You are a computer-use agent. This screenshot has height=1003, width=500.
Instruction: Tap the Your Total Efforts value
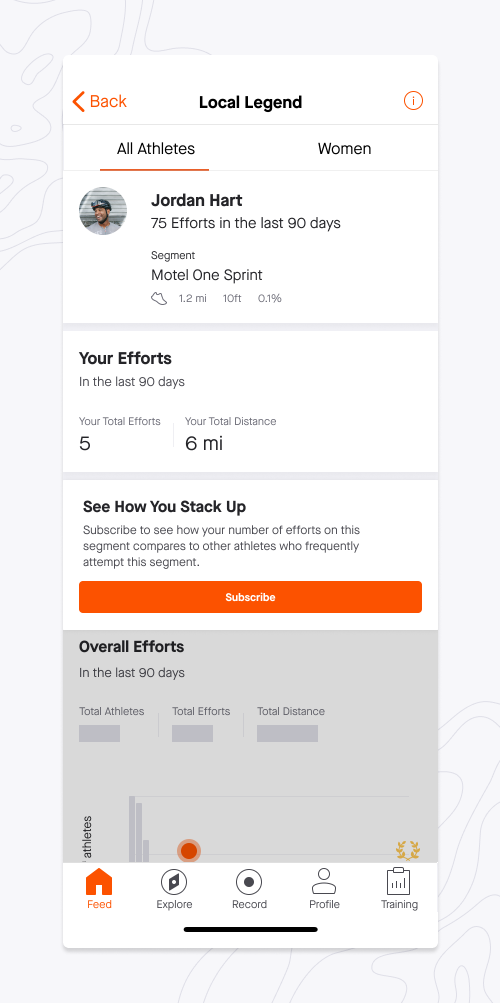point(84,443)
